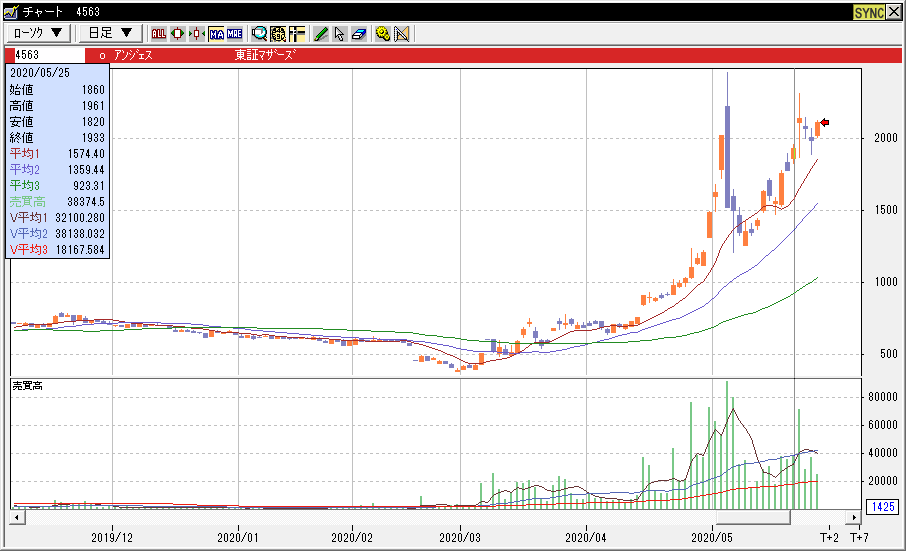Viewport: 906px width, 551px height.
Task: Toggle the yellow SYNC button
Action: [x=868, y=12]
